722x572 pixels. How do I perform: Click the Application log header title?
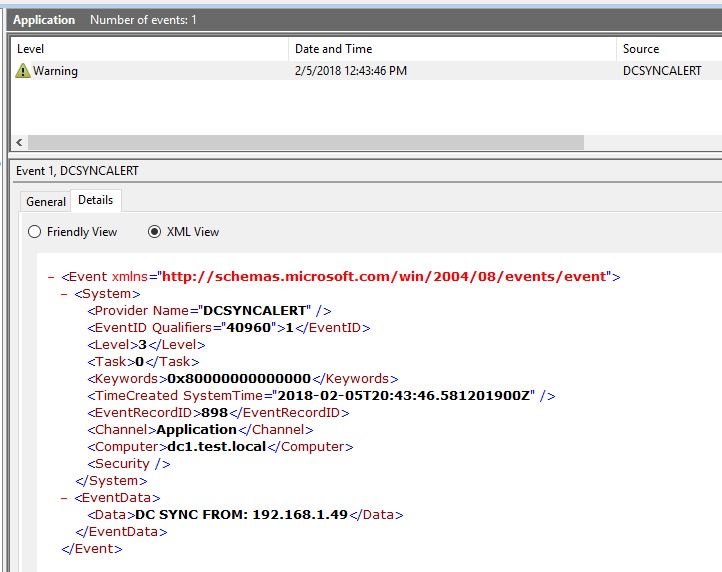click(x=44, y=20)
